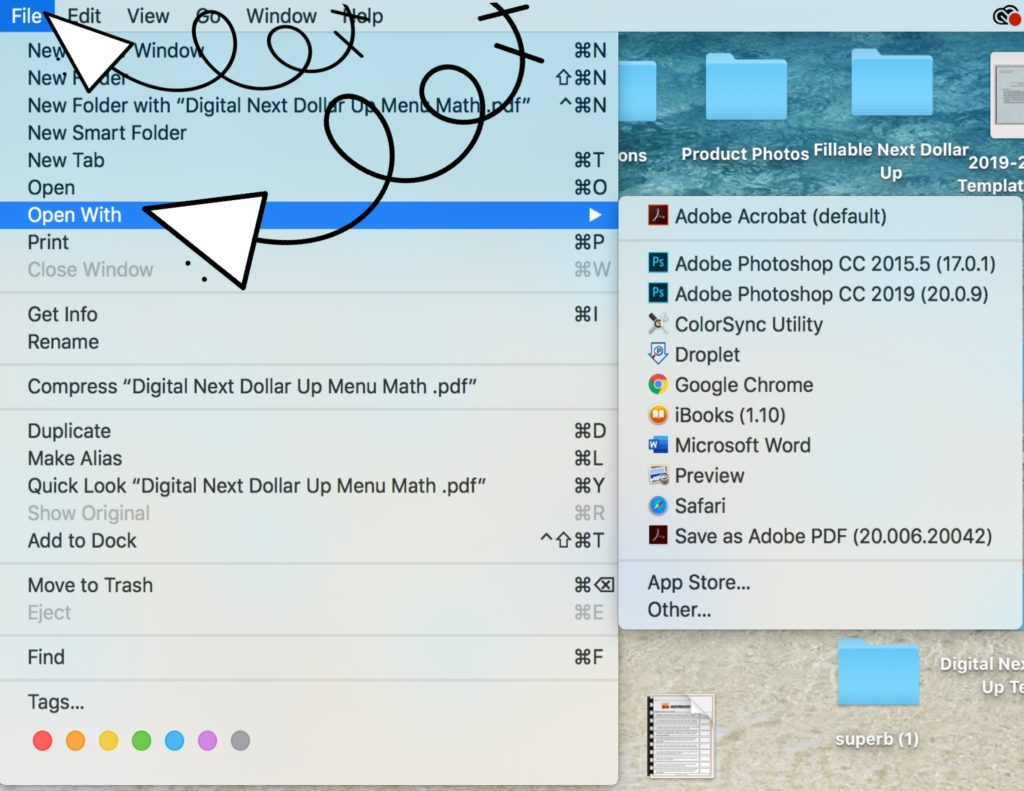This screenshot has height=791, width=1024.
Task: Click the Open With submenu arrow
Action: tap(595, 215)
